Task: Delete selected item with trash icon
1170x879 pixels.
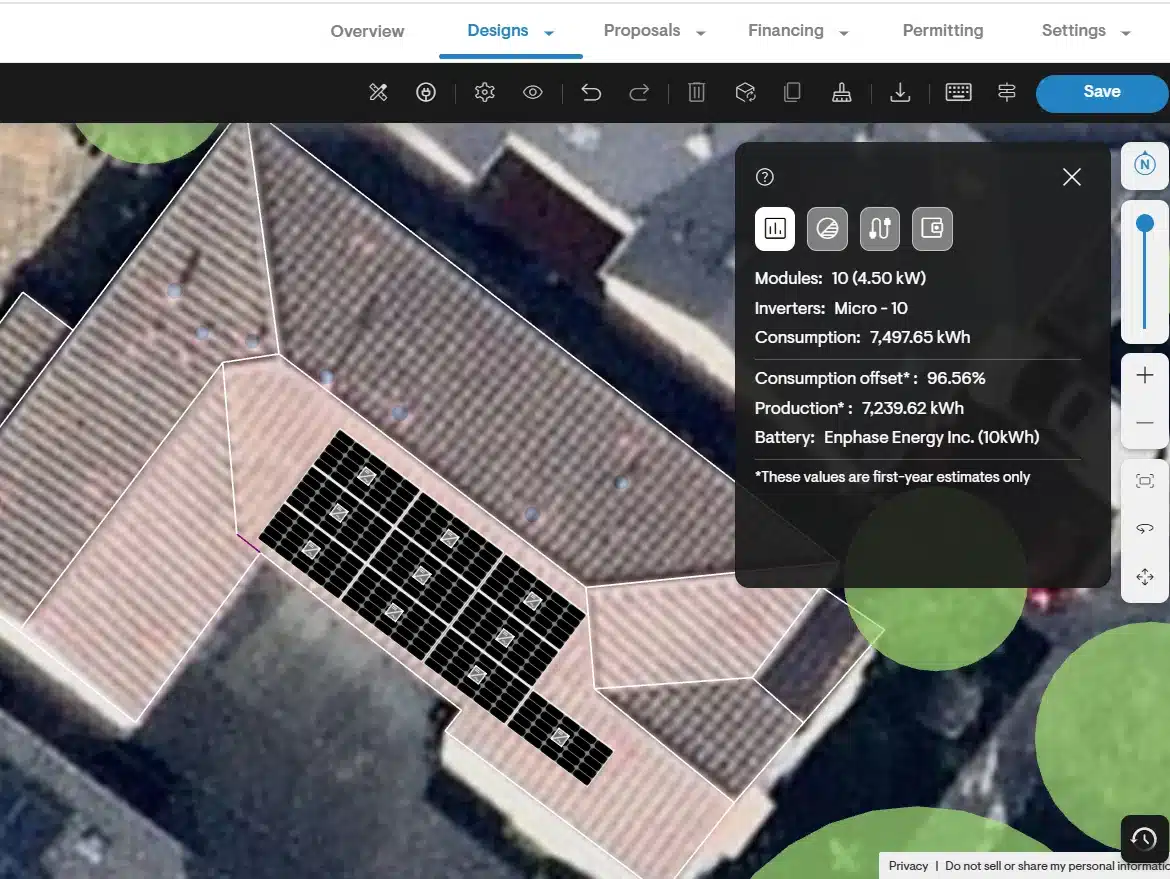Action: 696,93
